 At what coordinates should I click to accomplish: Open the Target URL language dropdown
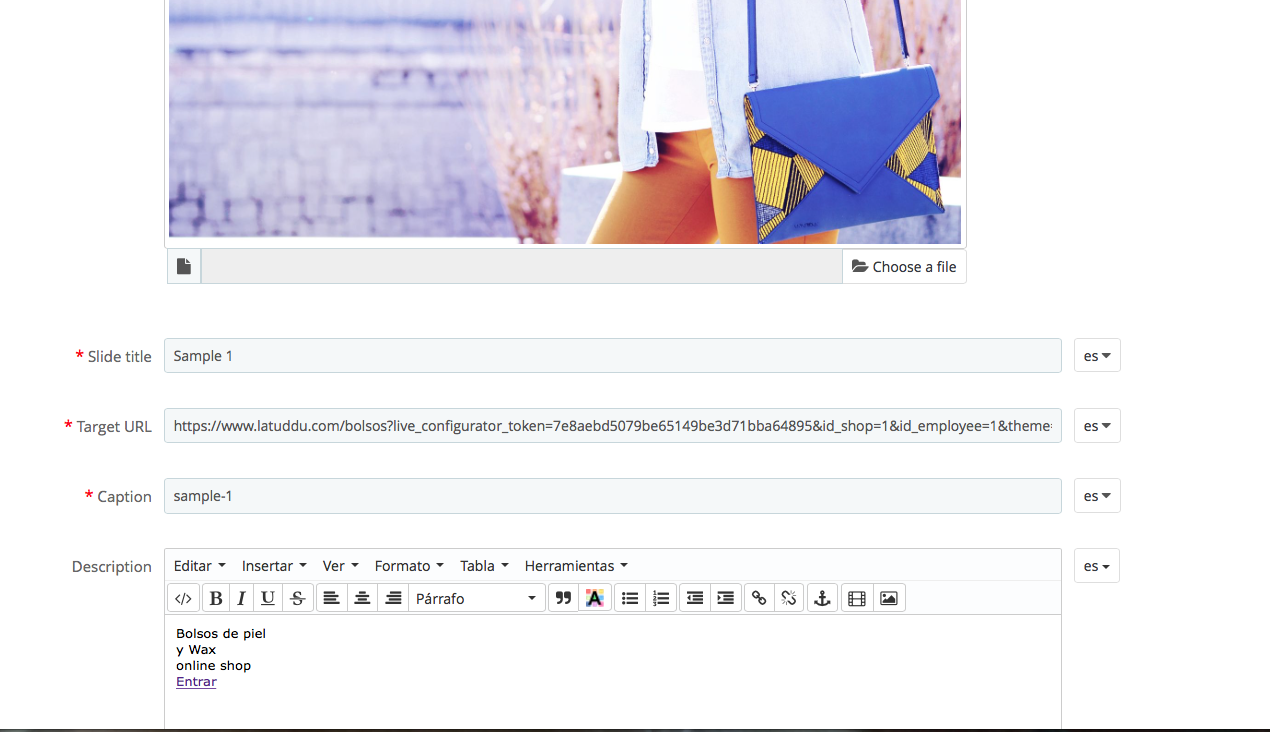tap(1097, 425)
